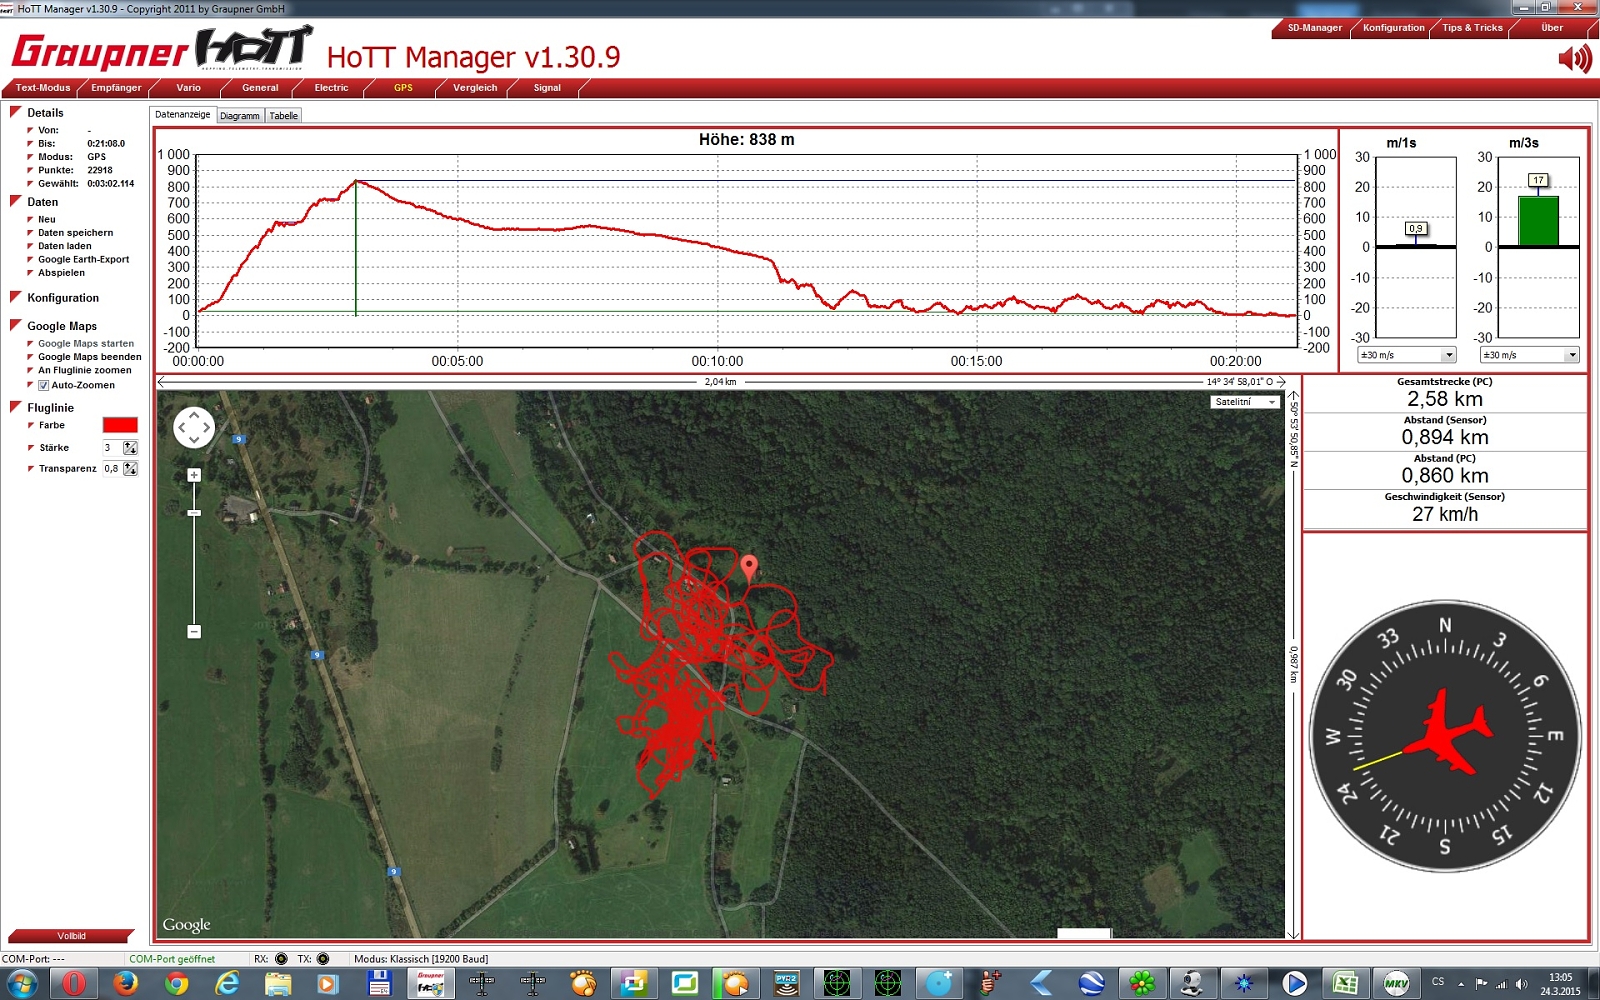Click Google Earth-Export
Image resolution: width=1600 pixels, height=1000 pixels.
84,259
